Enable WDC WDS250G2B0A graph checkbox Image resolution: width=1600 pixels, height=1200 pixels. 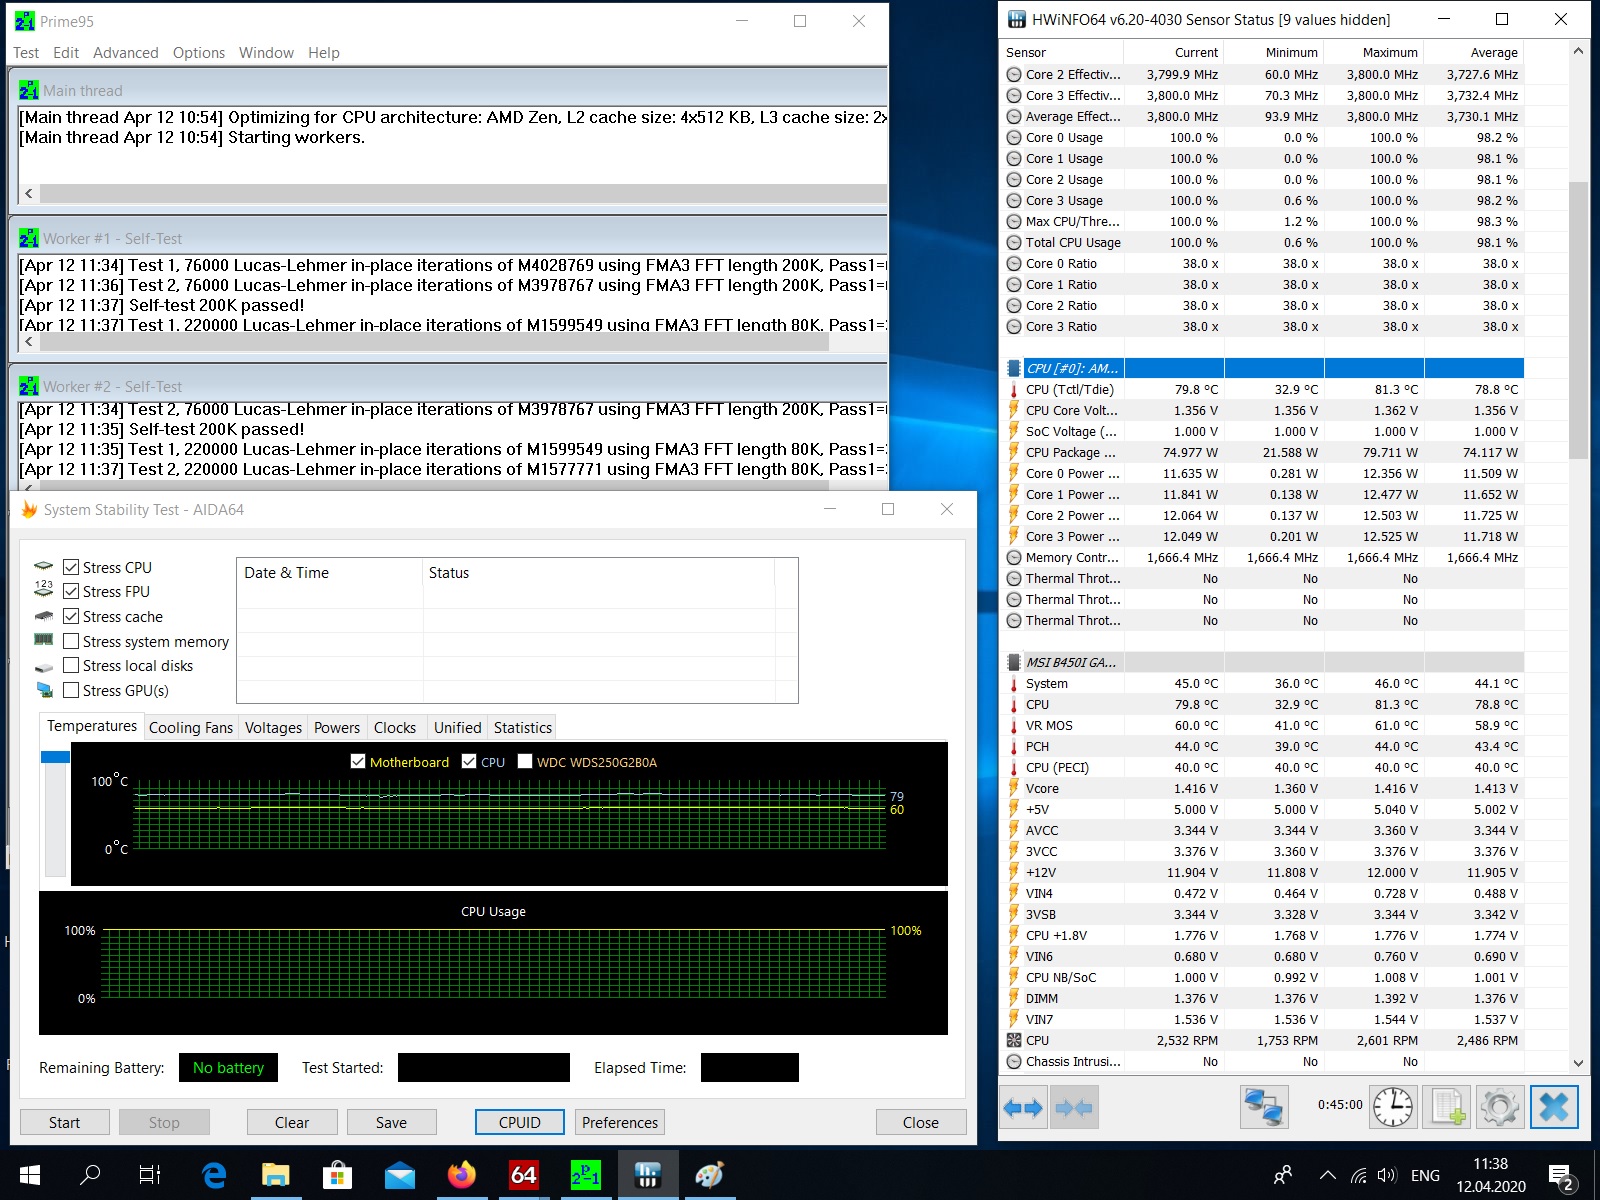tap(525, 762)
